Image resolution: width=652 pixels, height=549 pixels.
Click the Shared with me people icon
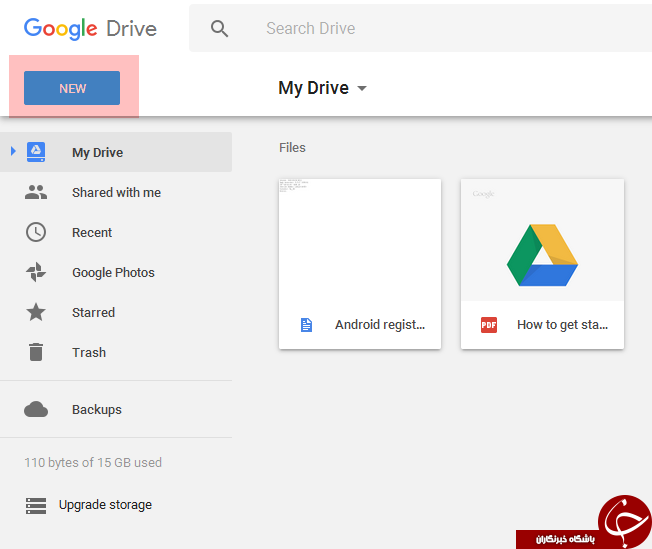pos(36,192)
